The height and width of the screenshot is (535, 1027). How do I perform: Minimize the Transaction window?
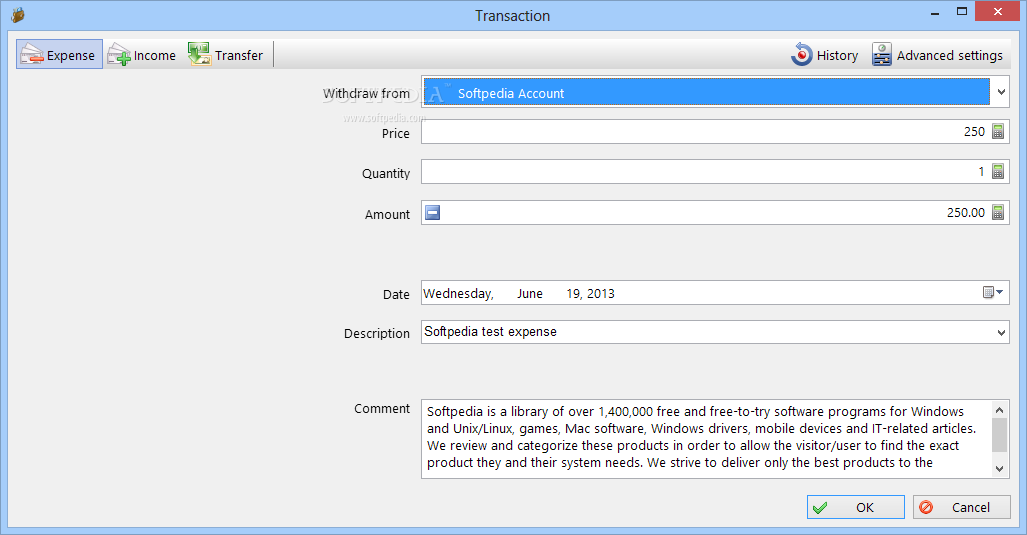(x=935, y=12)
